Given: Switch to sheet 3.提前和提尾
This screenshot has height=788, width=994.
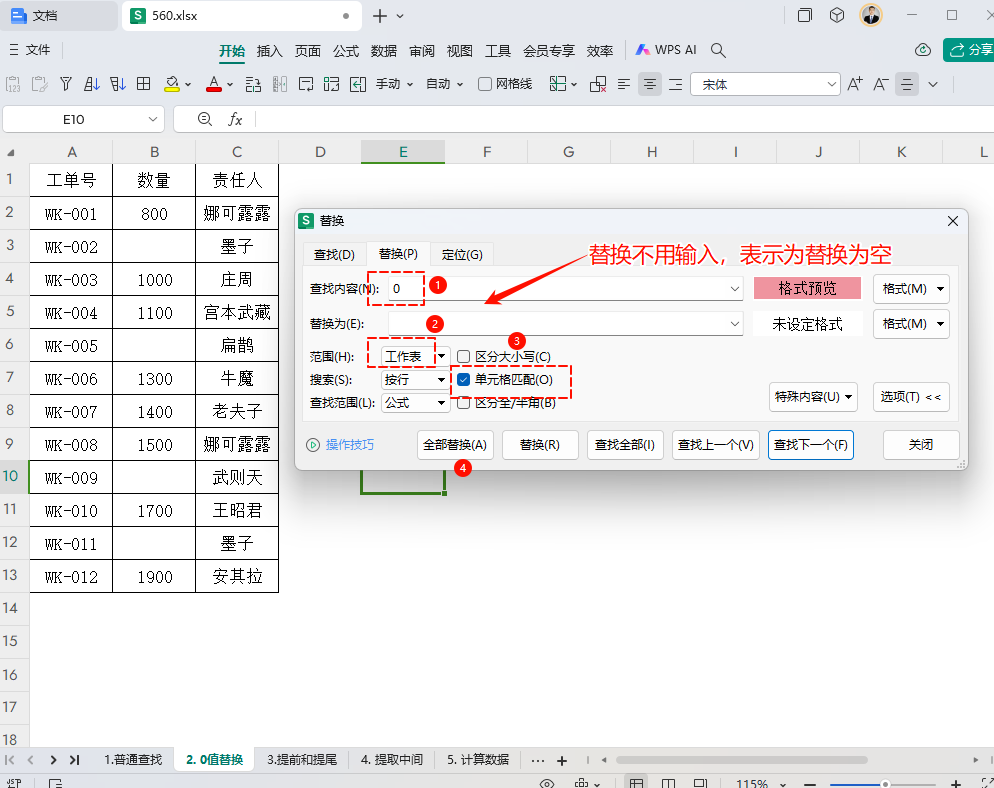Looking at the screenshot, I should [x=302, y=759].
